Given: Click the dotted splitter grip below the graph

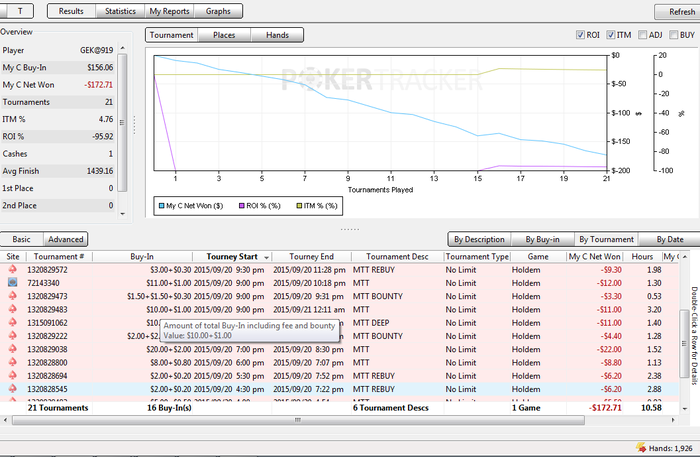Looking at the screenshot, I should coord(350,229).
